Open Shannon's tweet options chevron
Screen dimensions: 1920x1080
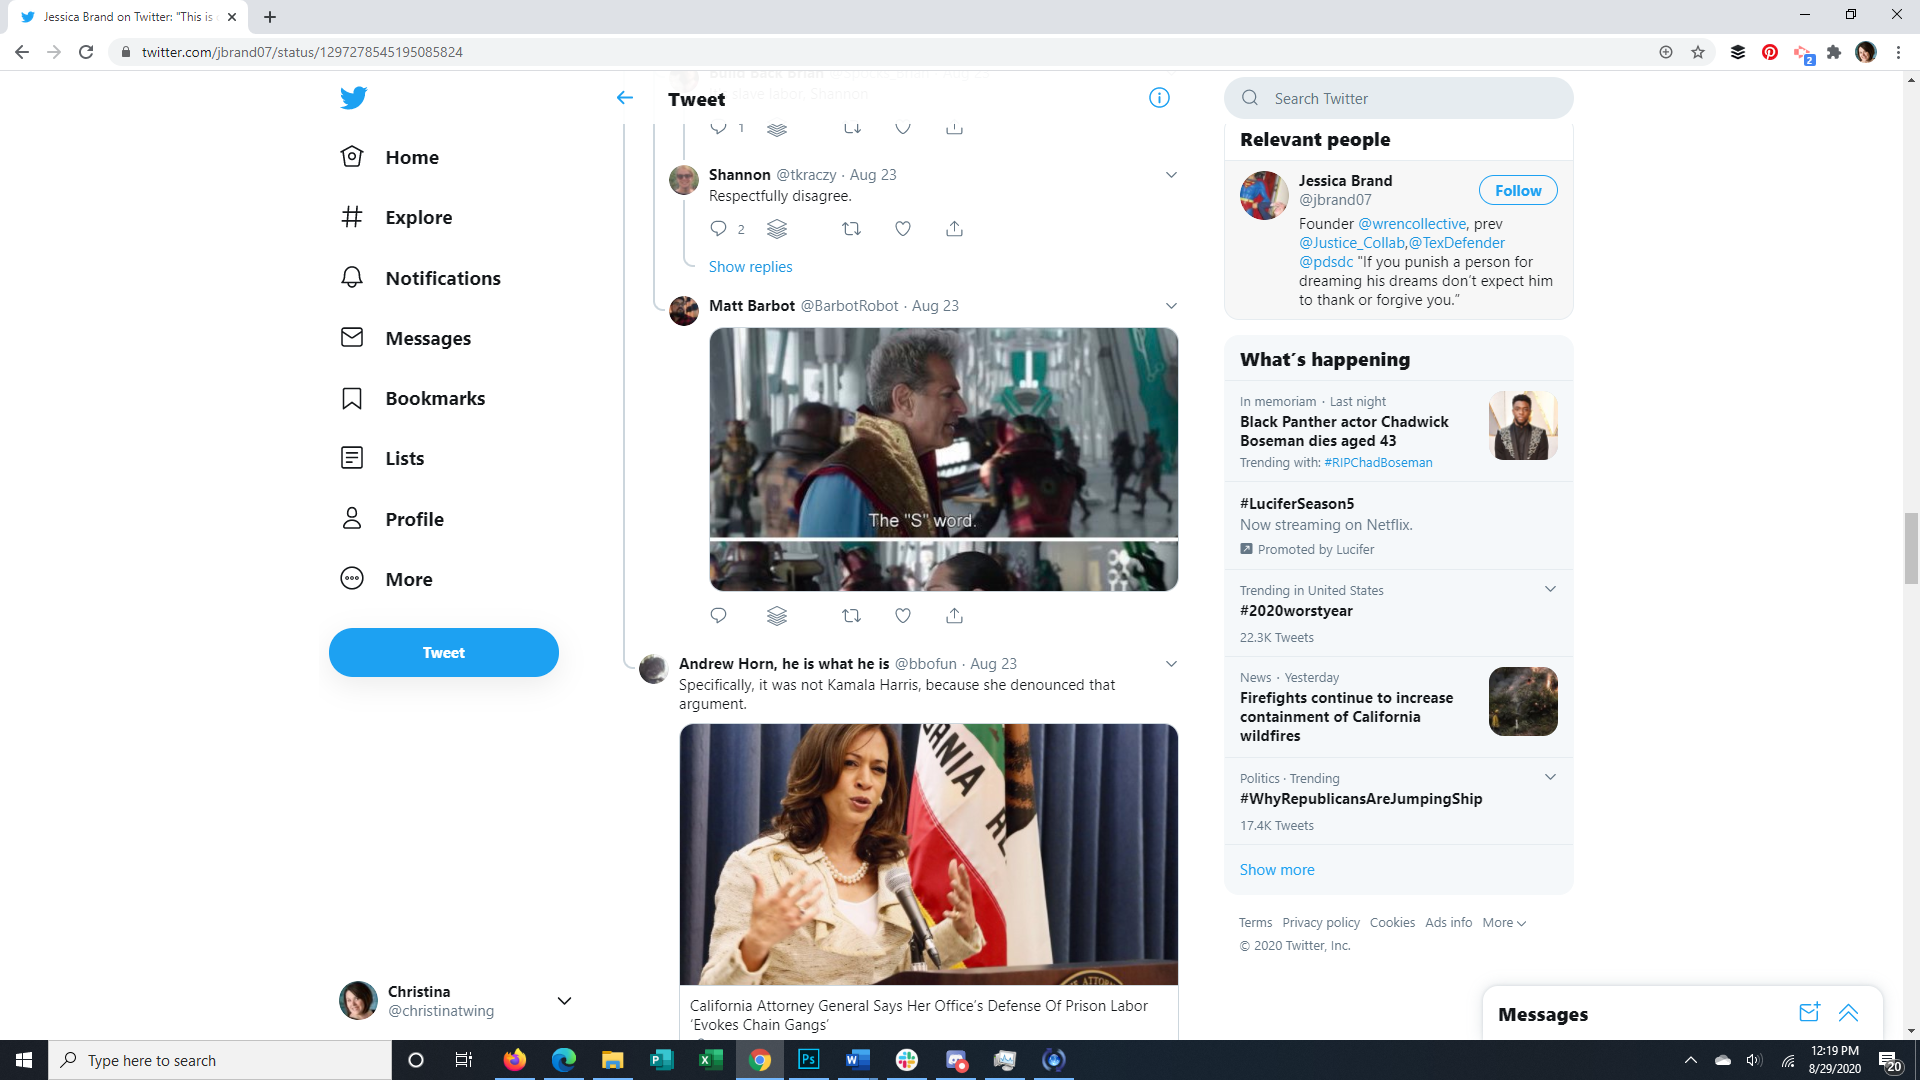click(x=1171, y=175)
